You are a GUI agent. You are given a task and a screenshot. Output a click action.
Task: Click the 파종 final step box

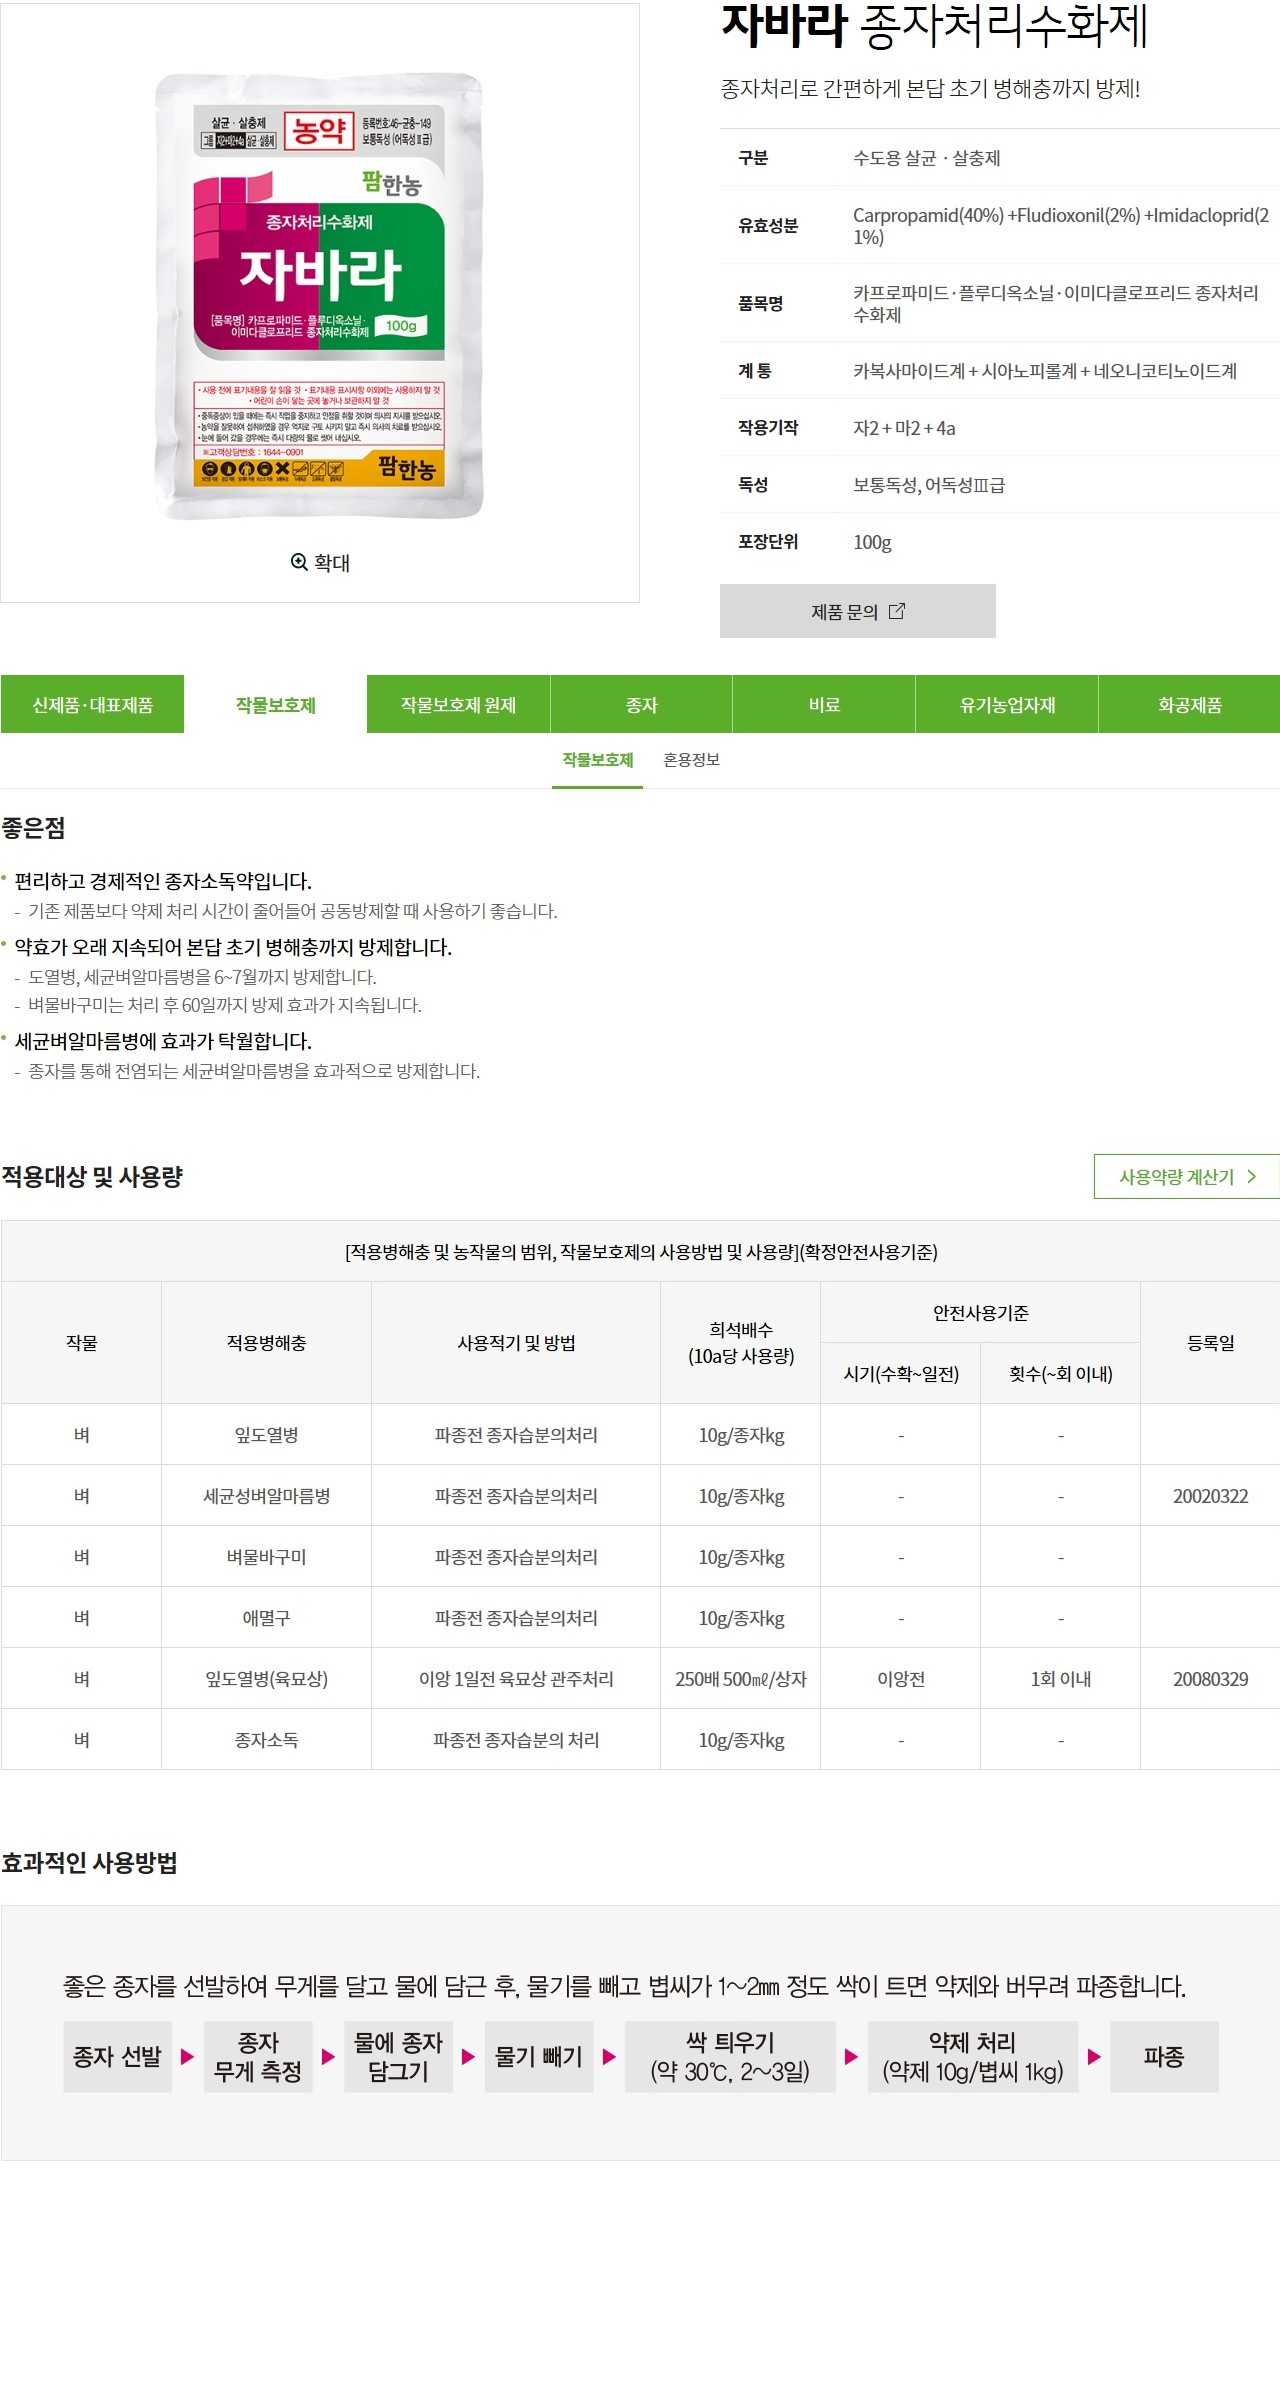pos(1164,2057)
